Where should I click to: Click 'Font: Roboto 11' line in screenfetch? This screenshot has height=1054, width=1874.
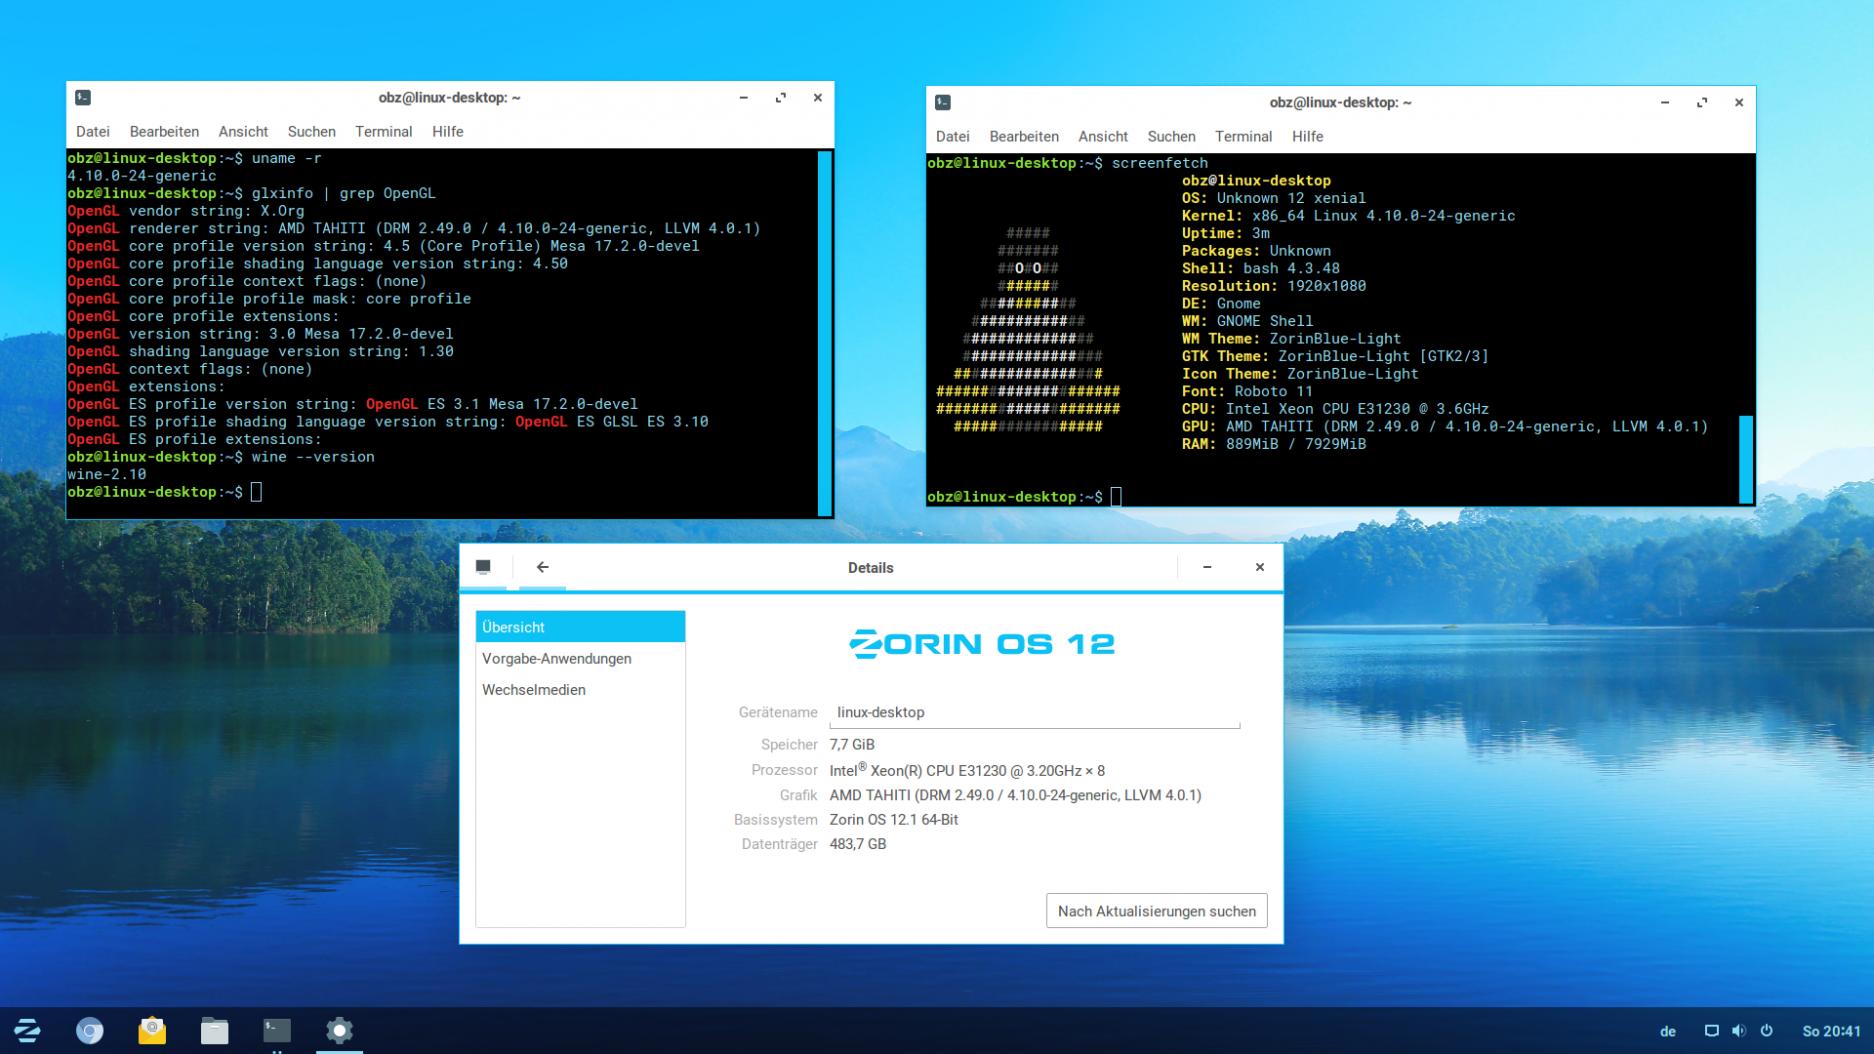coord(1247,391)
